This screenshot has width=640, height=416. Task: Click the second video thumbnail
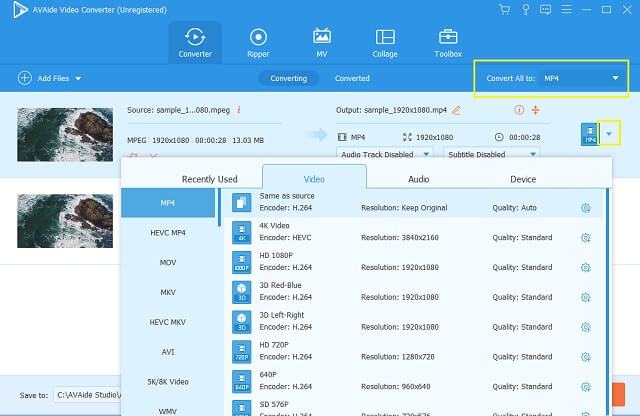65,221
